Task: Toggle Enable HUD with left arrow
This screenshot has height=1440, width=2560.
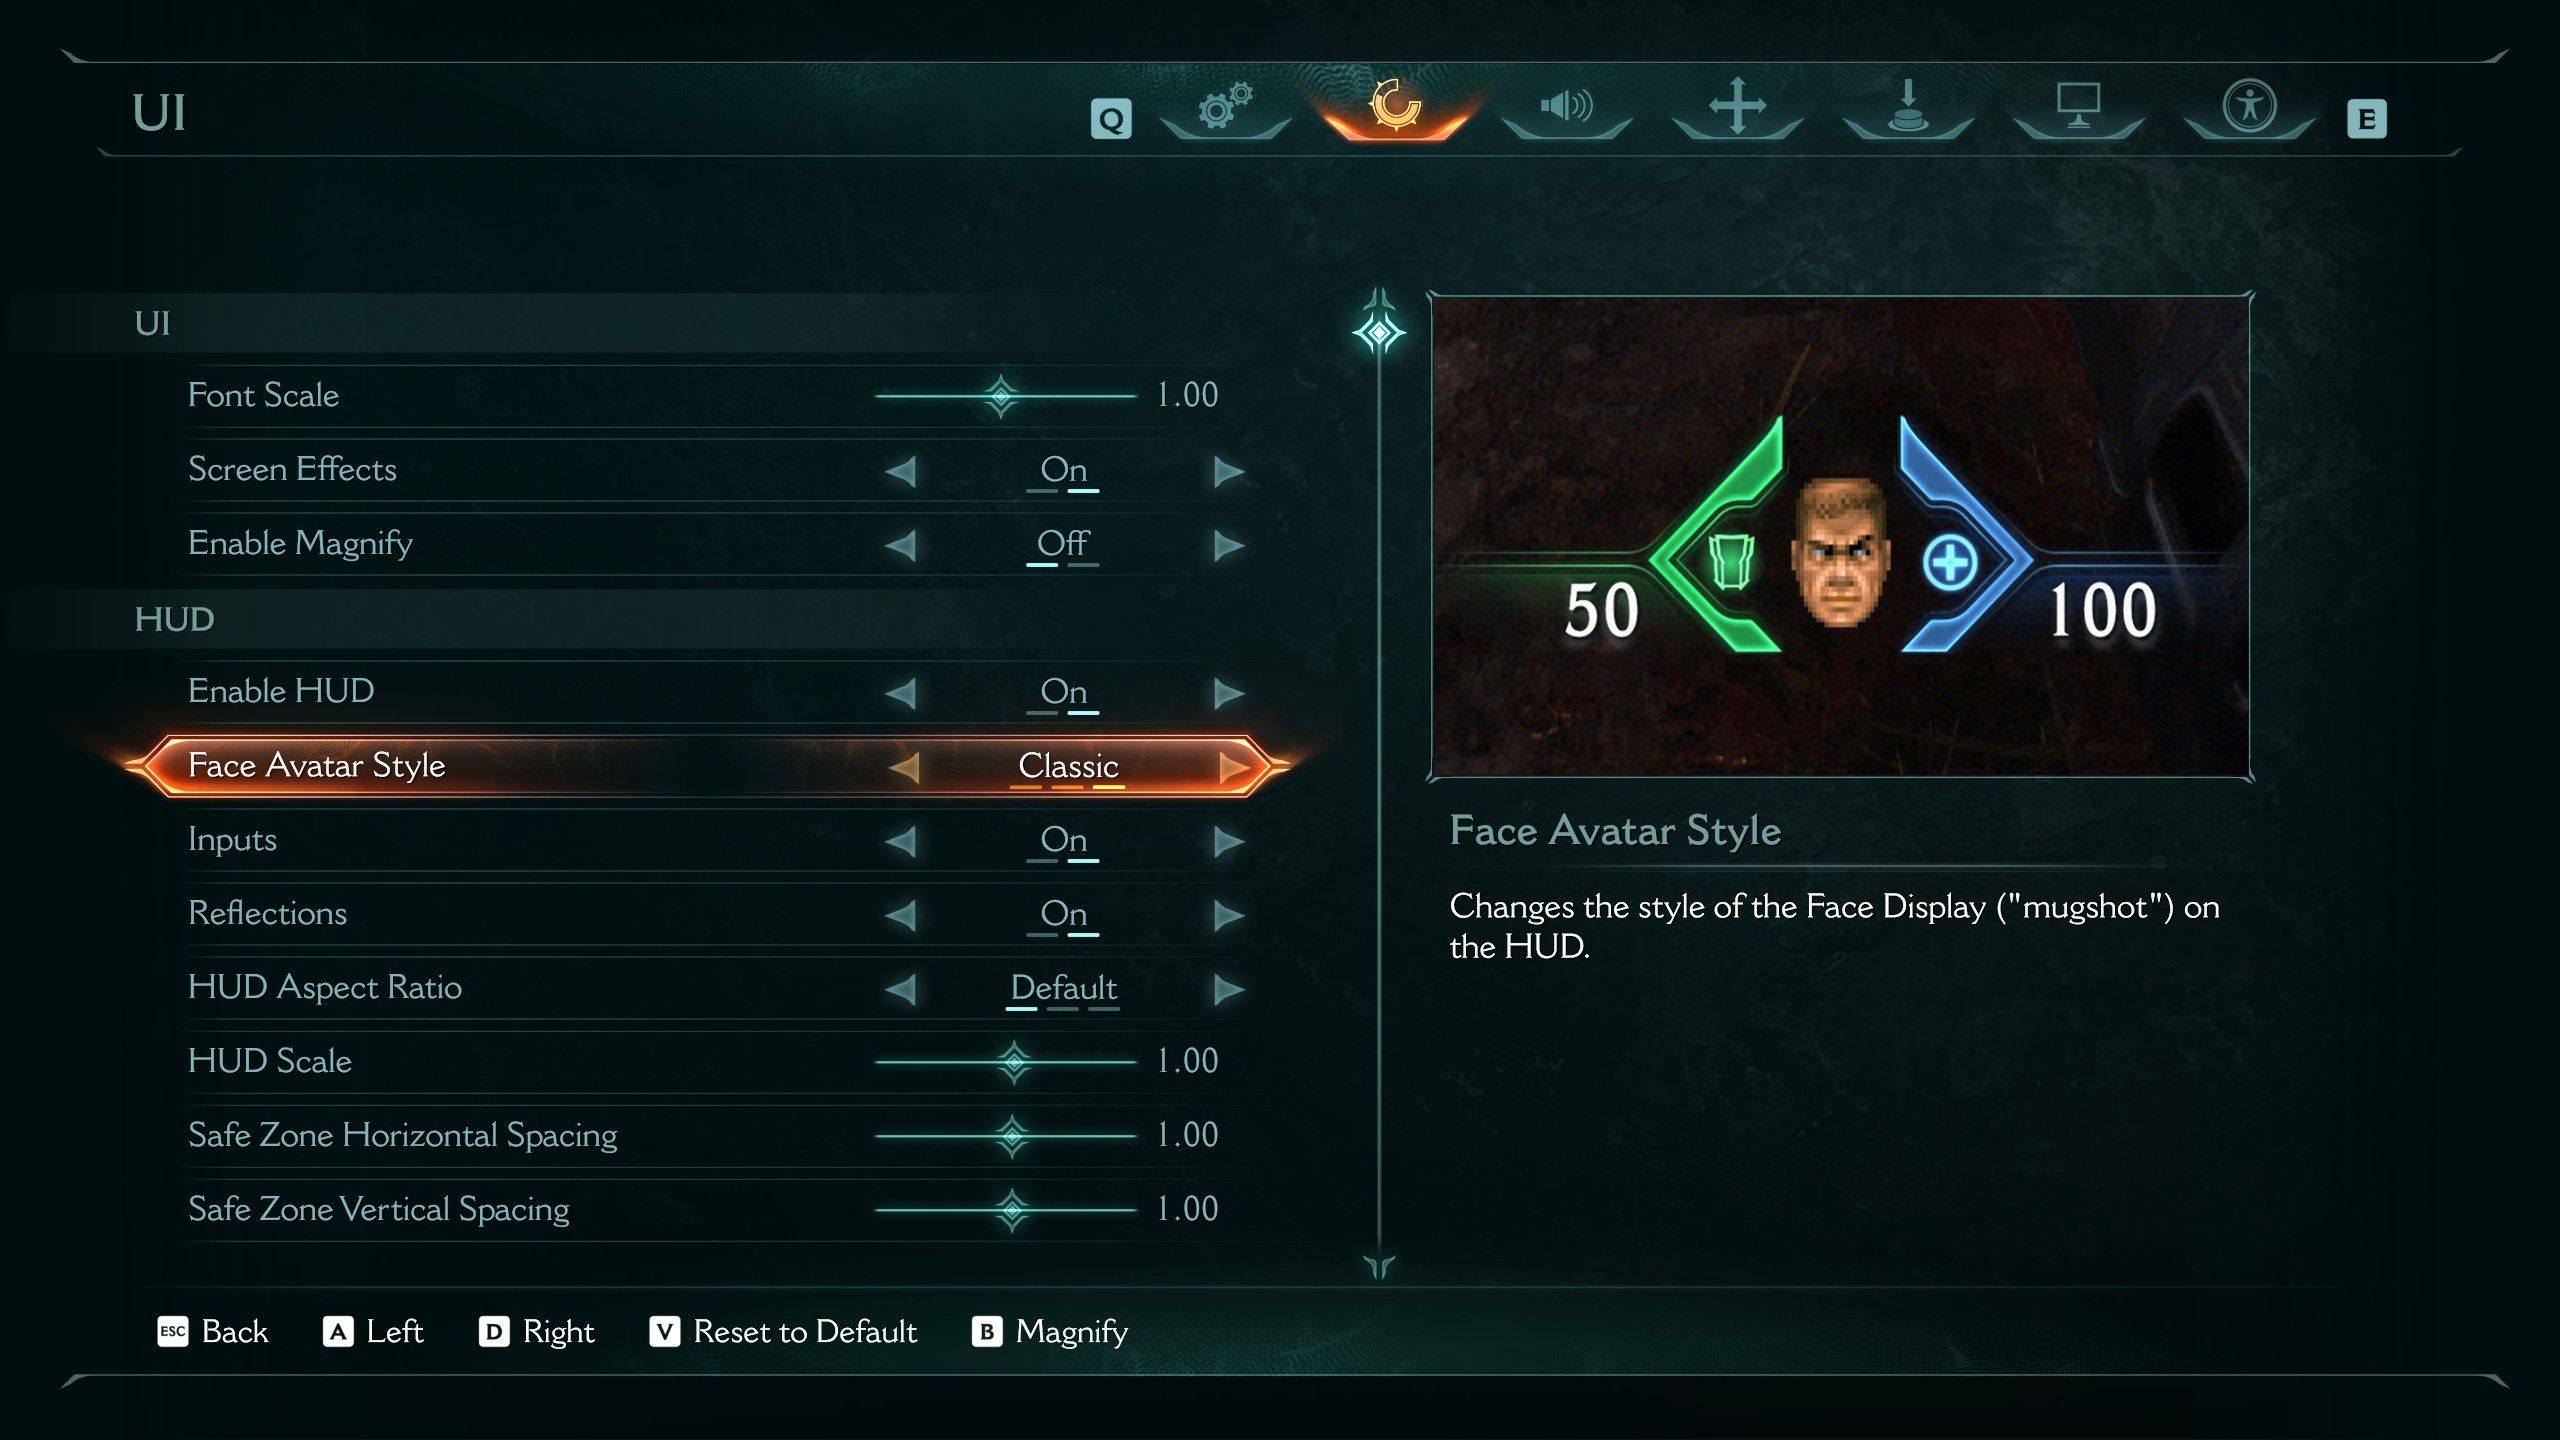Action: [901, 693]
